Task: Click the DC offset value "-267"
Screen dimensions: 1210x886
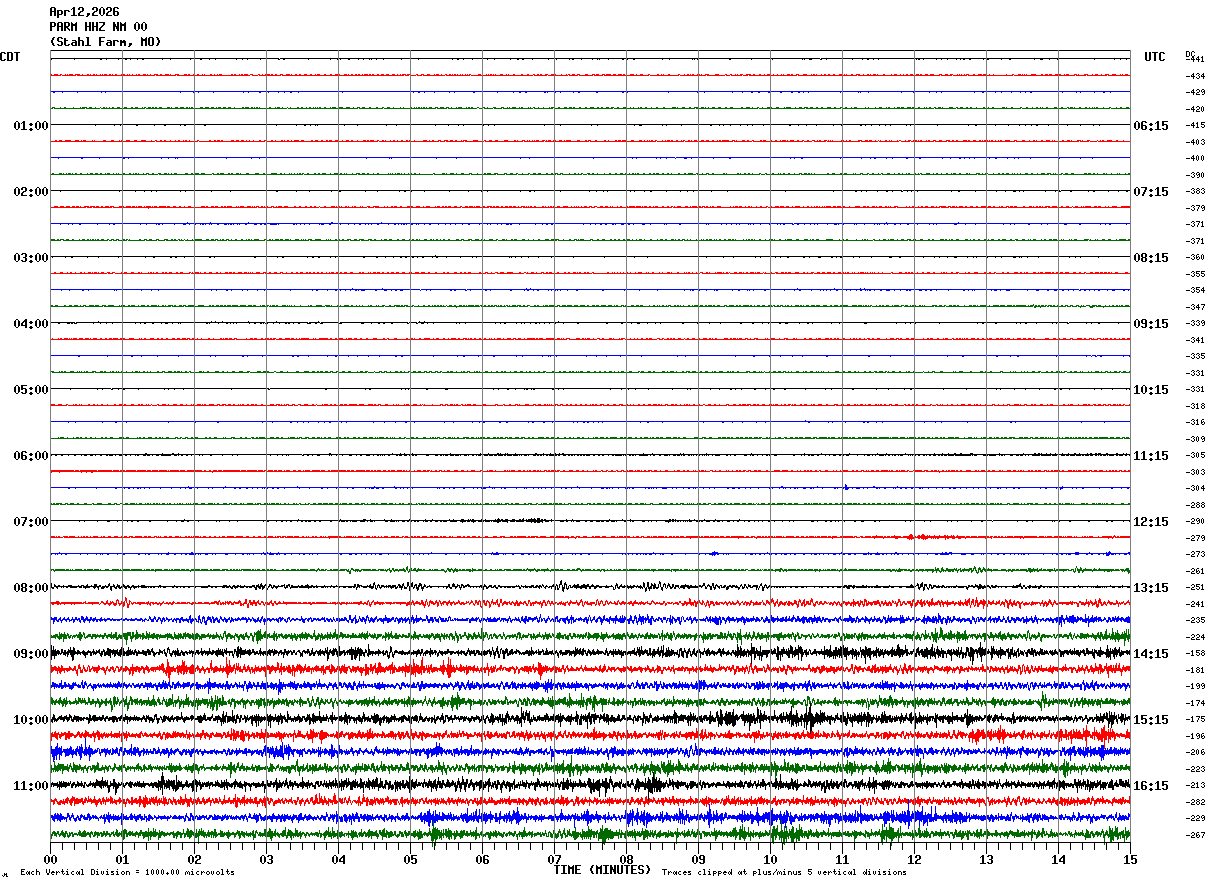Action: (x=1195, y=835)
